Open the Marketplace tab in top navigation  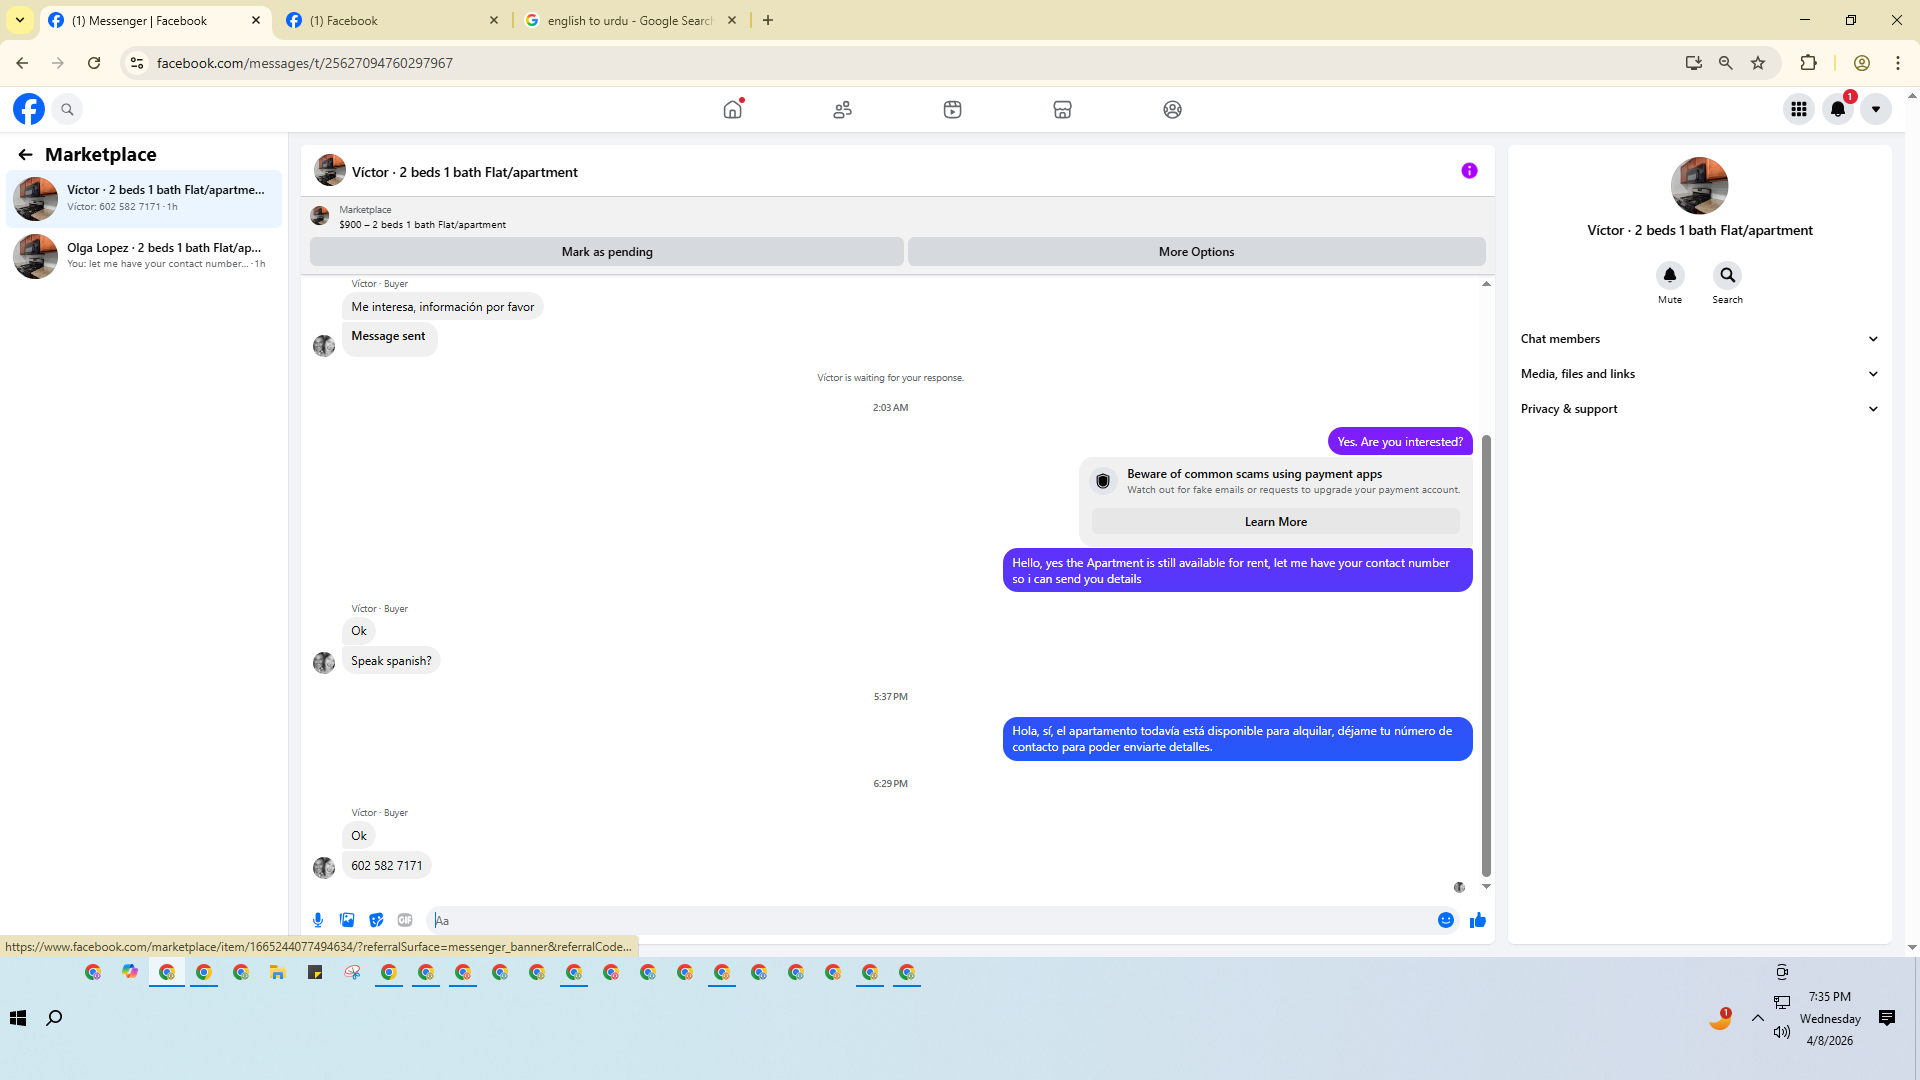(x=1062, y=109)
